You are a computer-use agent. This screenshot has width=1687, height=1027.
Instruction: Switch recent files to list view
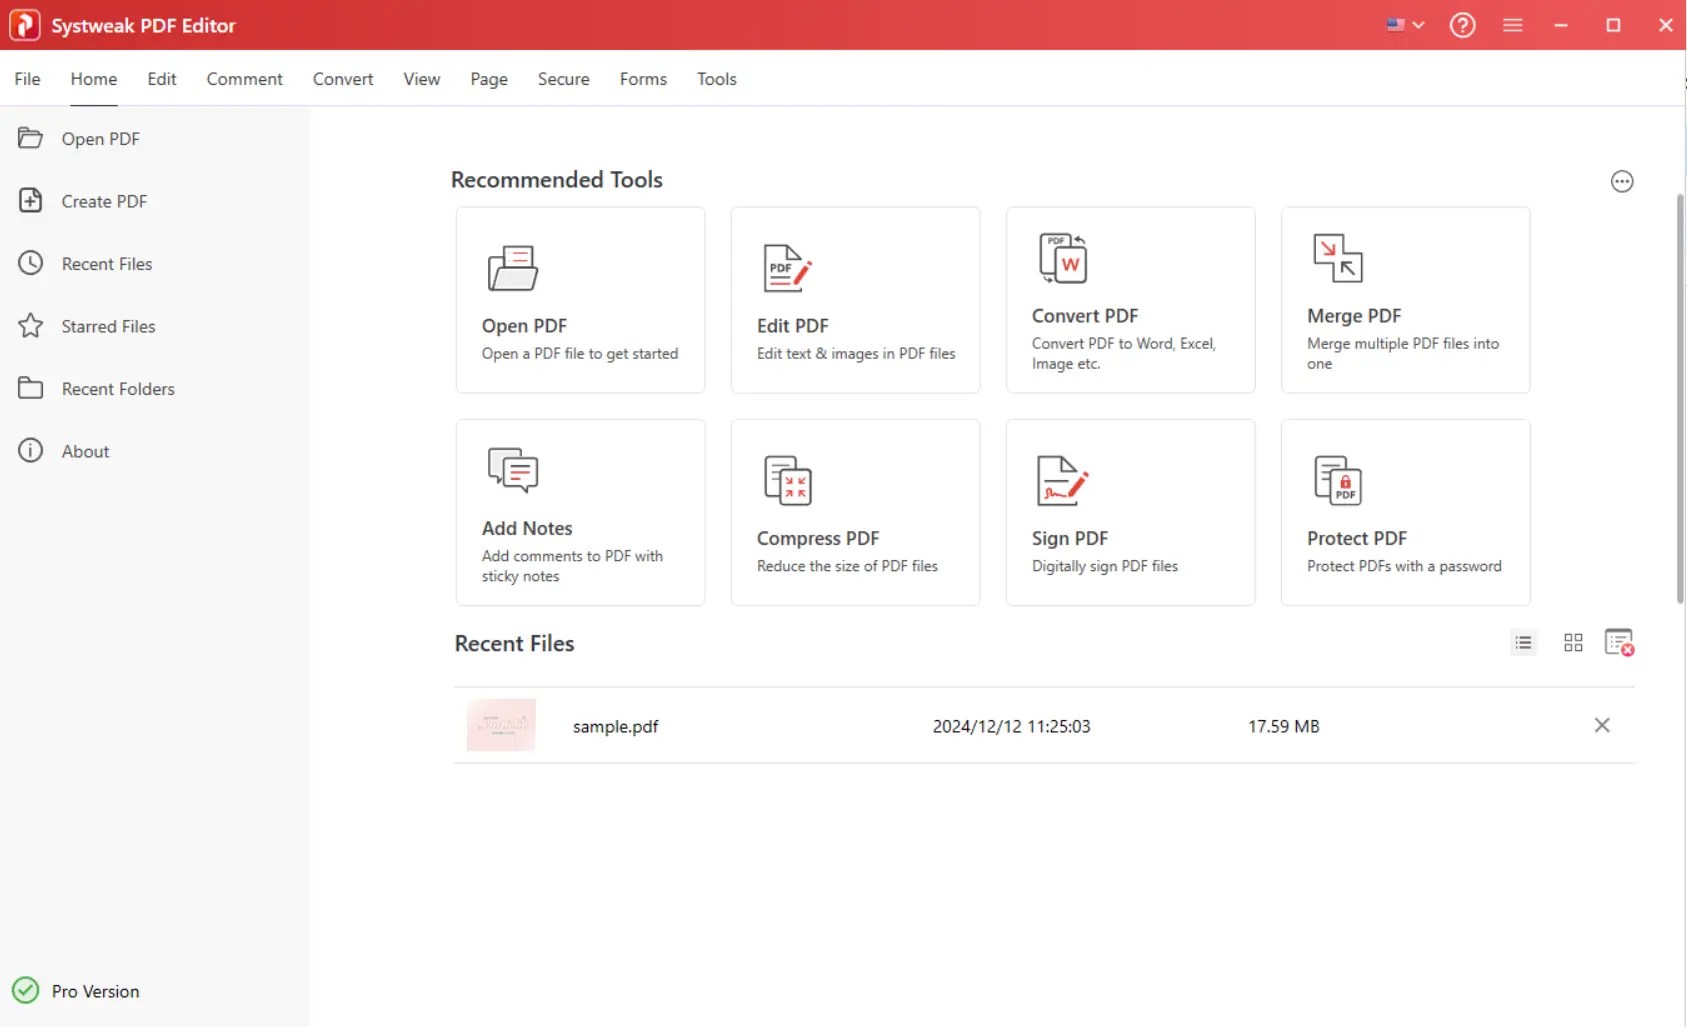coord(1523,643)
